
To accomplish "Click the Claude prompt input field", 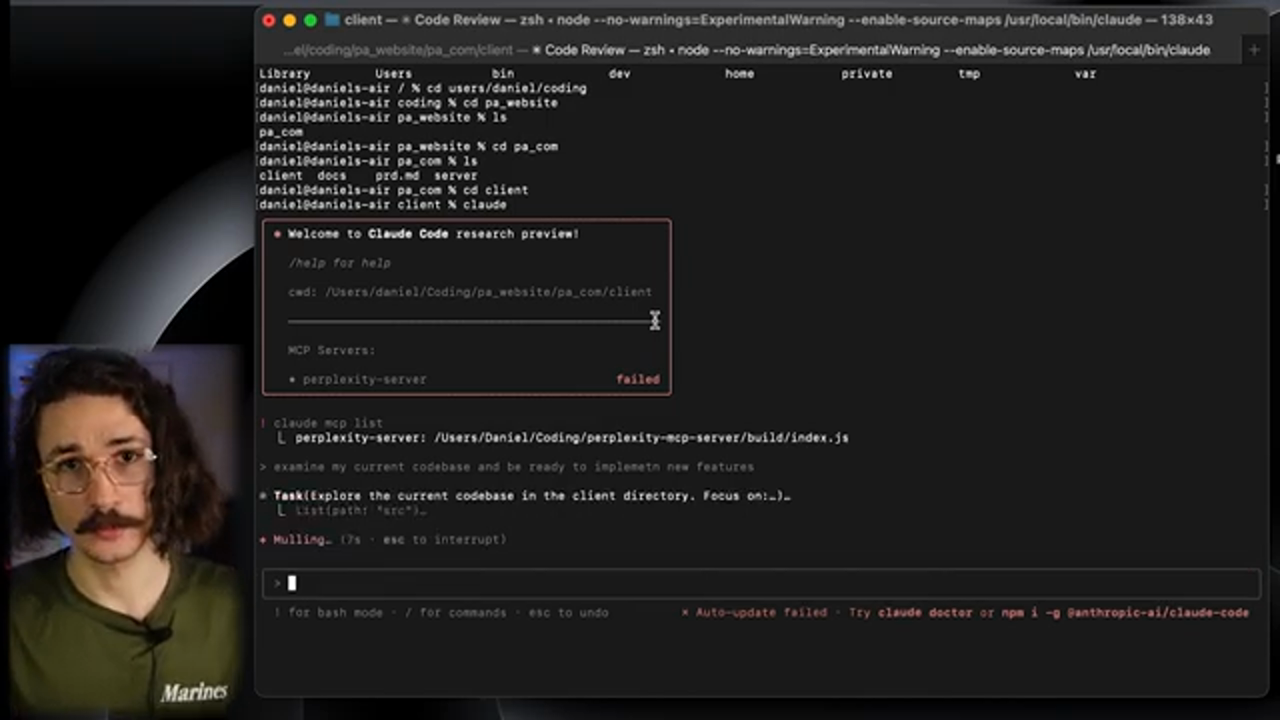I will tap(762, 583).
